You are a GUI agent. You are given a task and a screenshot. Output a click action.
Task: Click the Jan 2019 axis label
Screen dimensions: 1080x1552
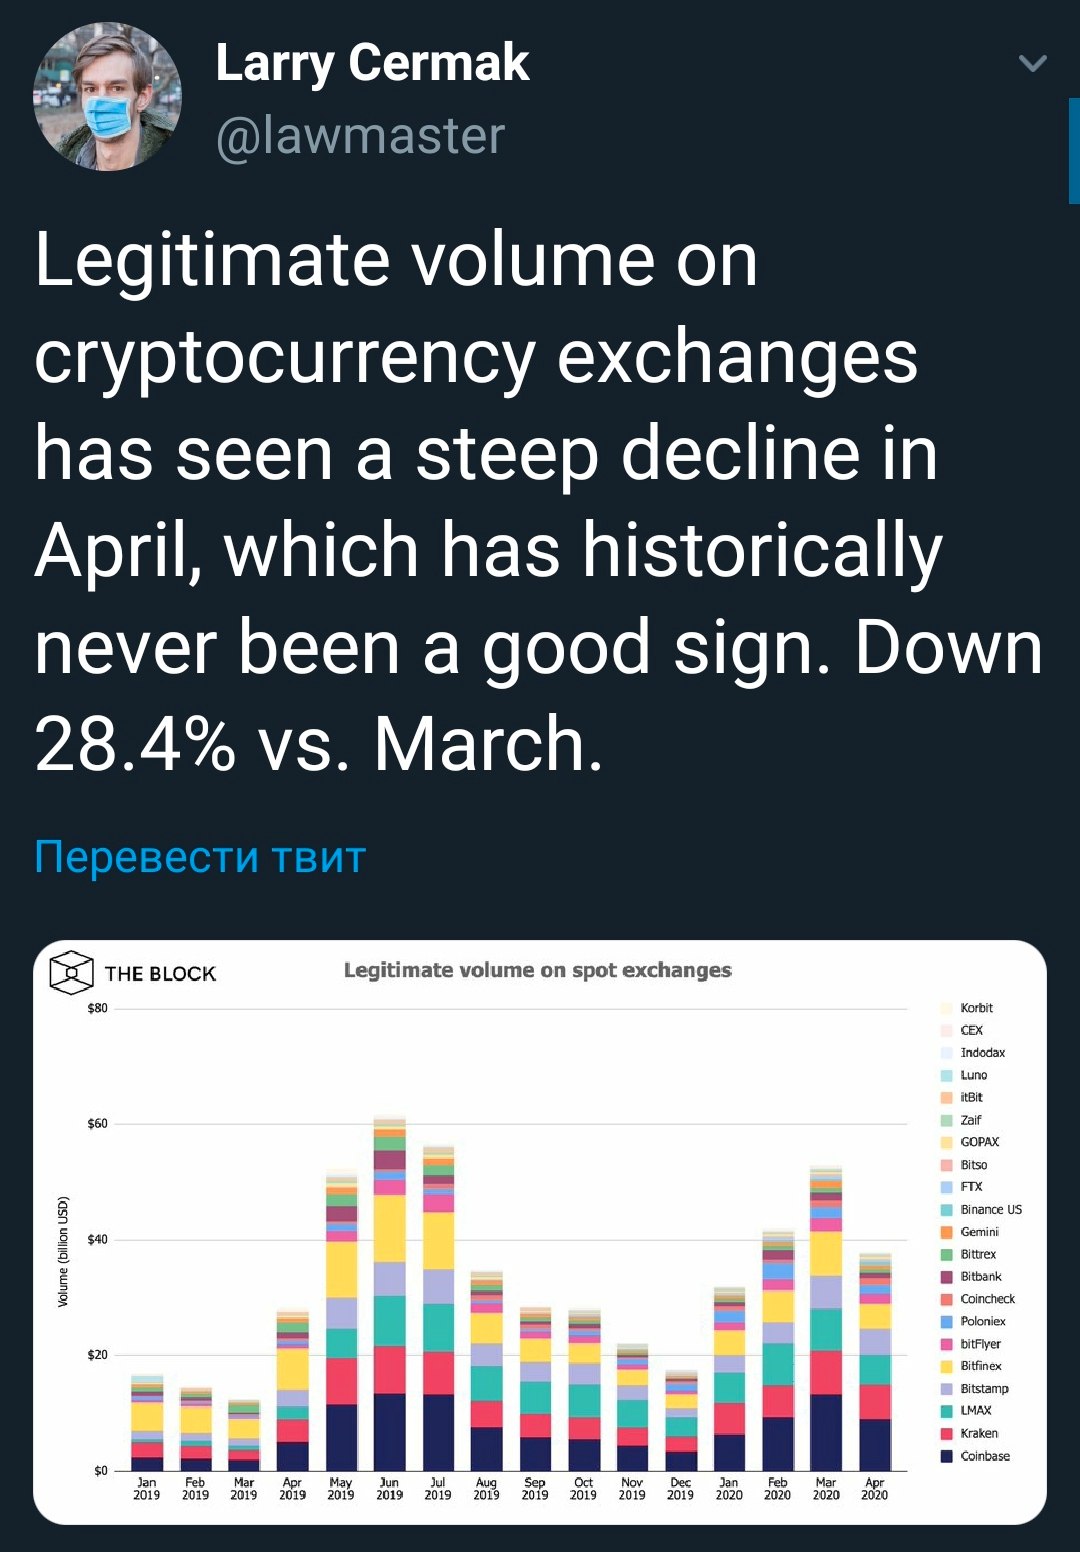(x=147, y=1488)
